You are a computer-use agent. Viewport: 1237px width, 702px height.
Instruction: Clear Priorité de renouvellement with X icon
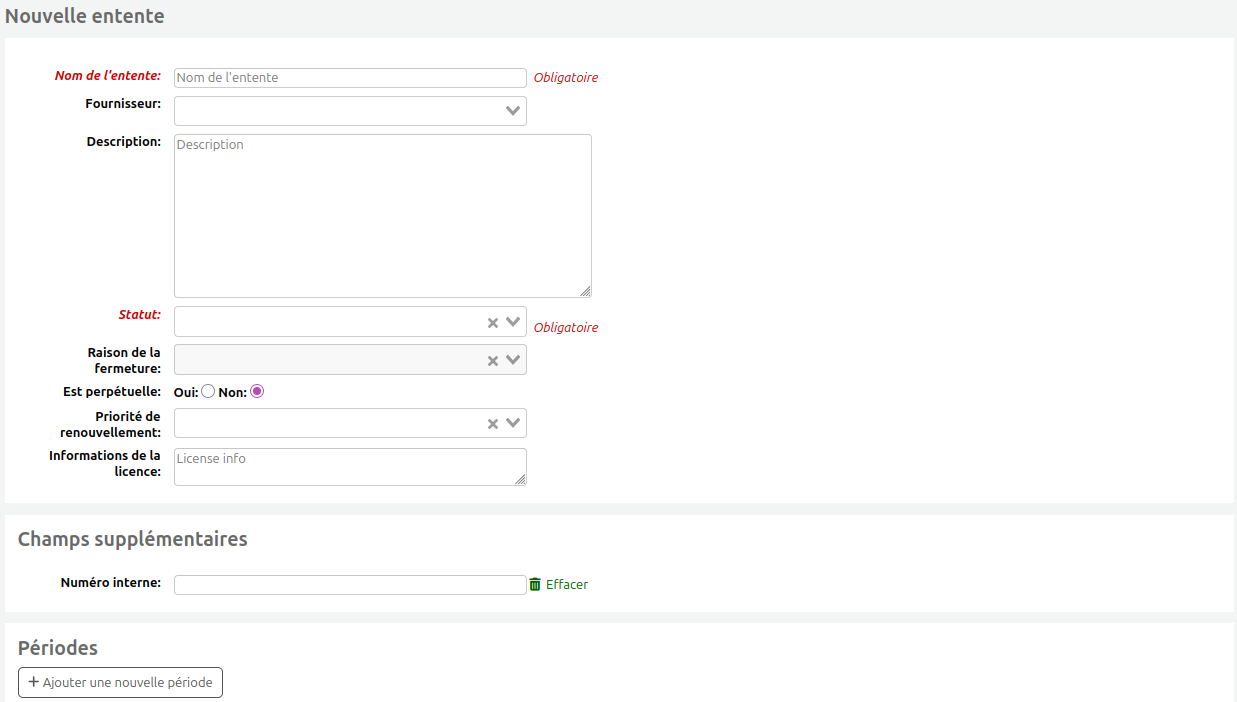pos(492,424)
